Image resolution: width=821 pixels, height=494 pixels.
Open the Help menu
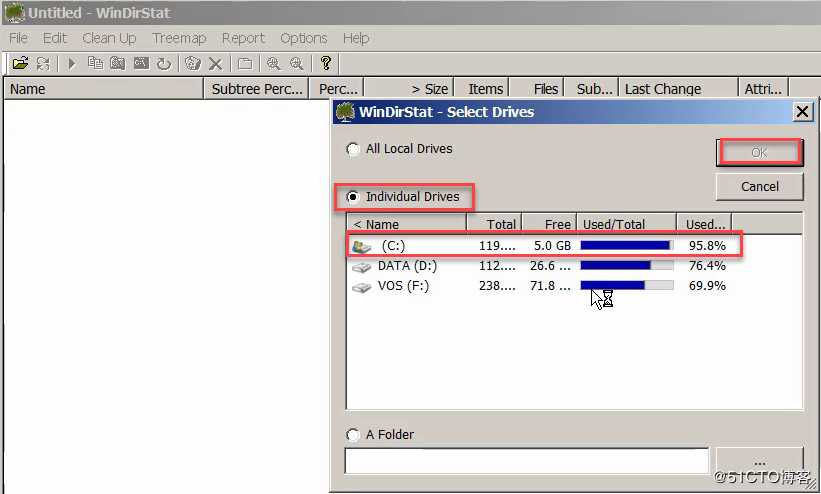pos(356,38)
